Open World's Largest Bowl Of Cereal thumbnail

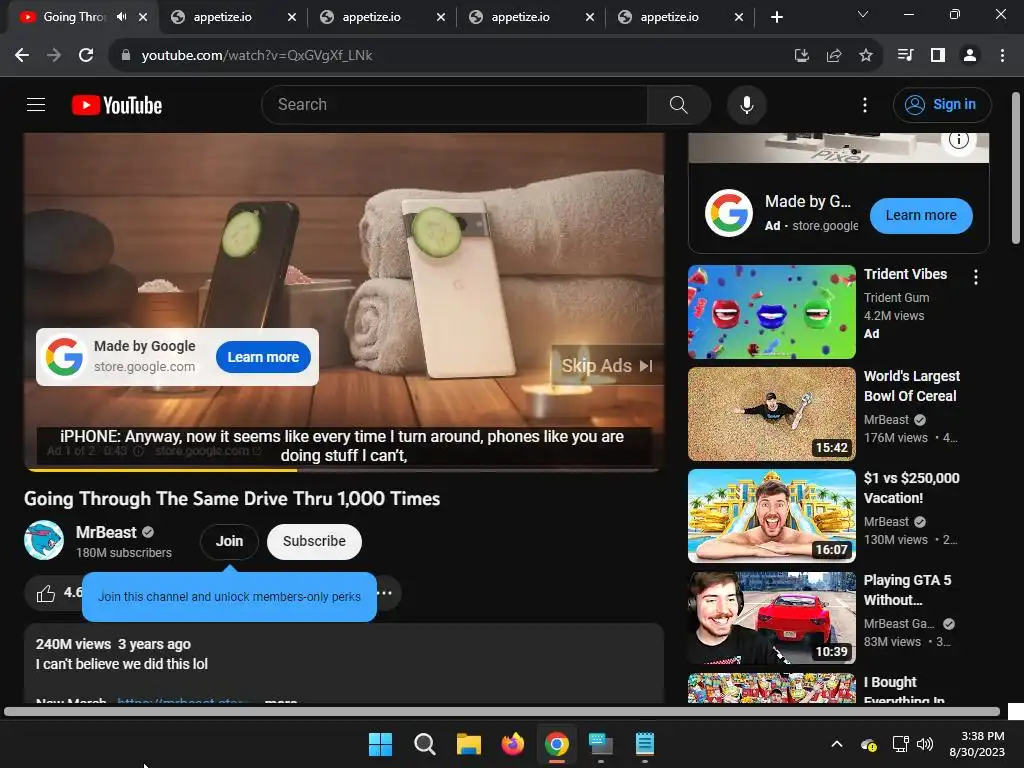(x=771, y=414)
